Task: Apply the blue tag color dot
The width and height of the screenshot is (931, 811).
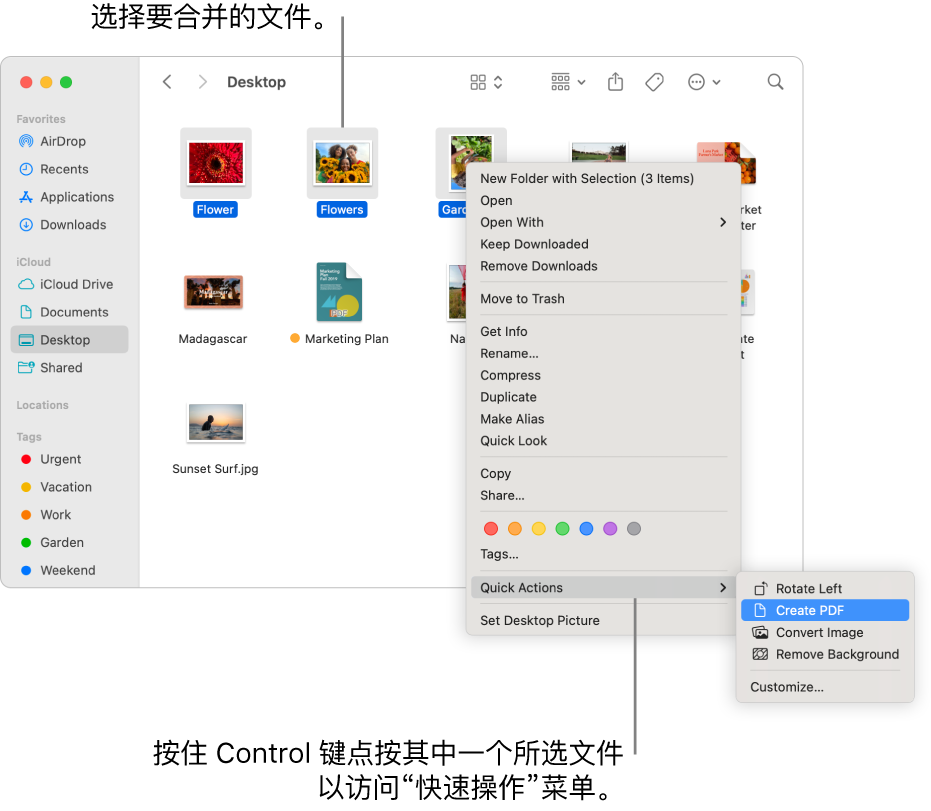Action: tap(586, 529)
